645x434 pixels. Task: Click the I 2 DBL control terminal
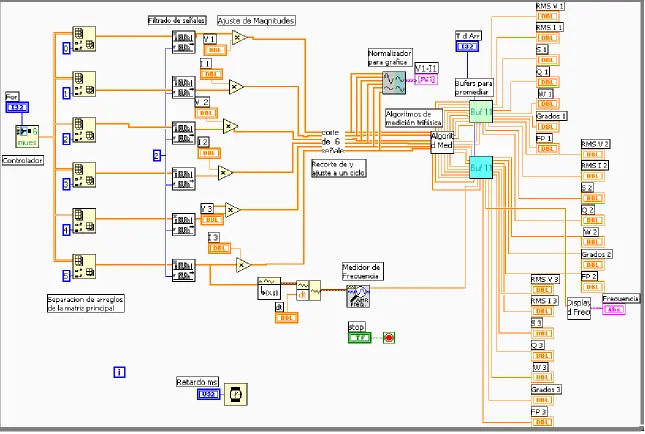point(209,153)
